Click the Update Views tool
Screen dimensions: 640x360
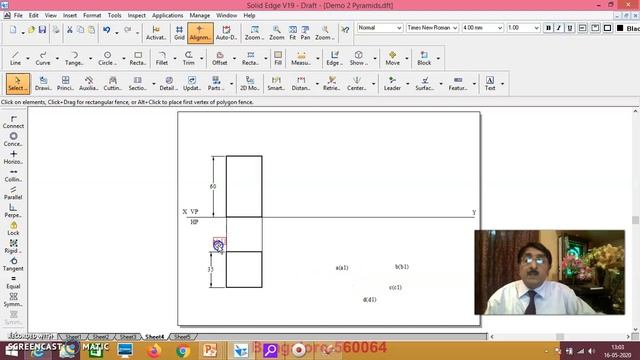coord(191,83)
